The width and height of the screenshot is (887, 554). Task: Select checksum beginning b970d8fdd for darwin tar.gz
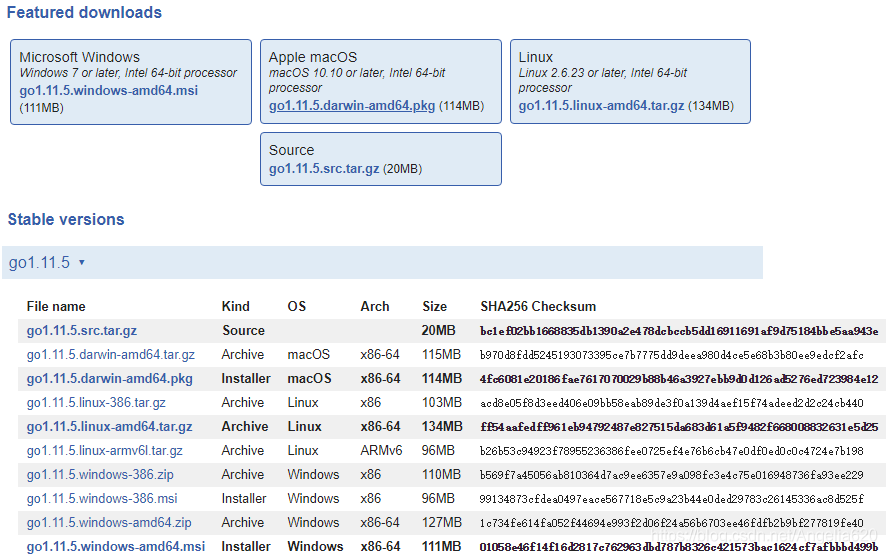coord(671,355)
